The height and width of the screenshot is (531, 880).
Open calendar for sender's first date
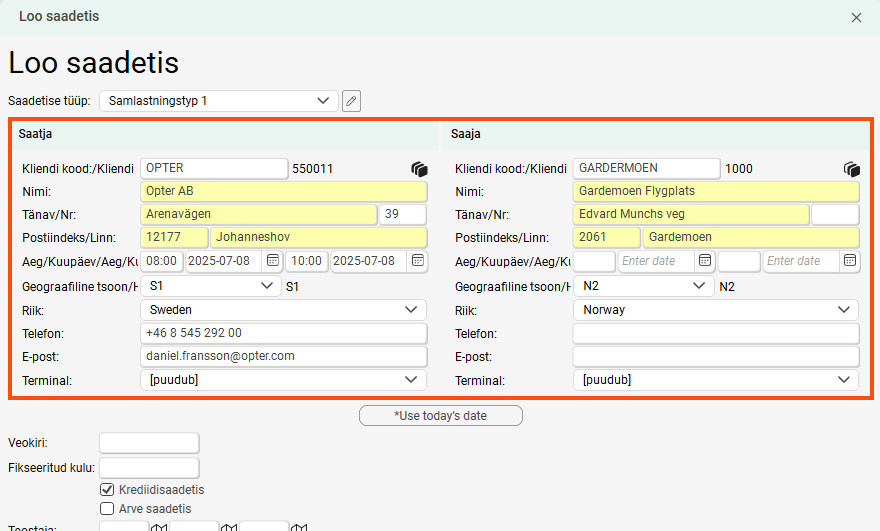(272, 261)
